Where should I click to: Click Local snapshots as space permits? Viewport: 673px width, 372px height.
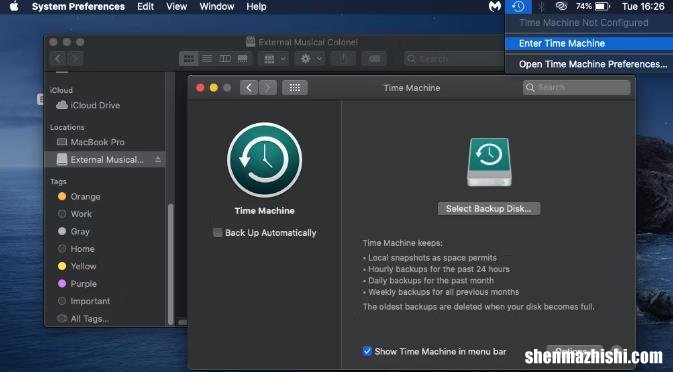pyautogui.click(x=432, y=257)
